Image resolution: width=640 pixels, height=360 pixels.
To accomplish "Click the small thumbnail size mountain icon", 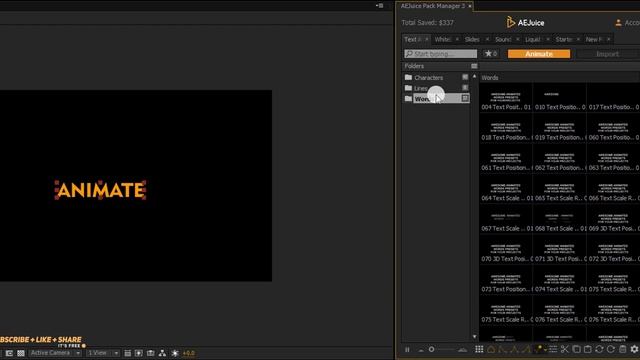I will click(x=421, y=350).
